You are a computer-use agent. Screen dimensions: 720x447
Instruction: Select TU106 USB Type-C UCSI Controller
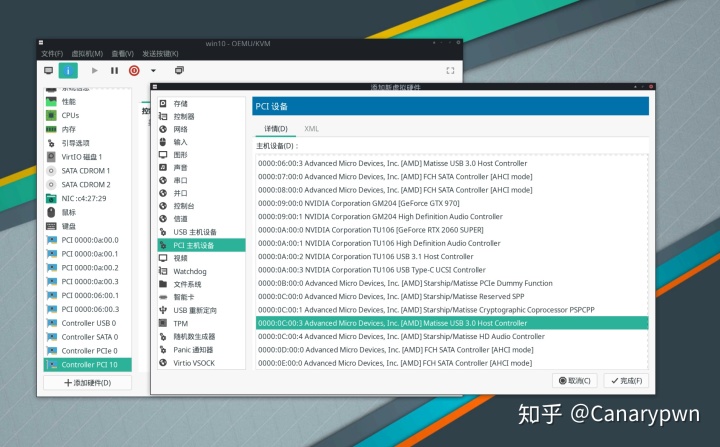pos(452,270)
